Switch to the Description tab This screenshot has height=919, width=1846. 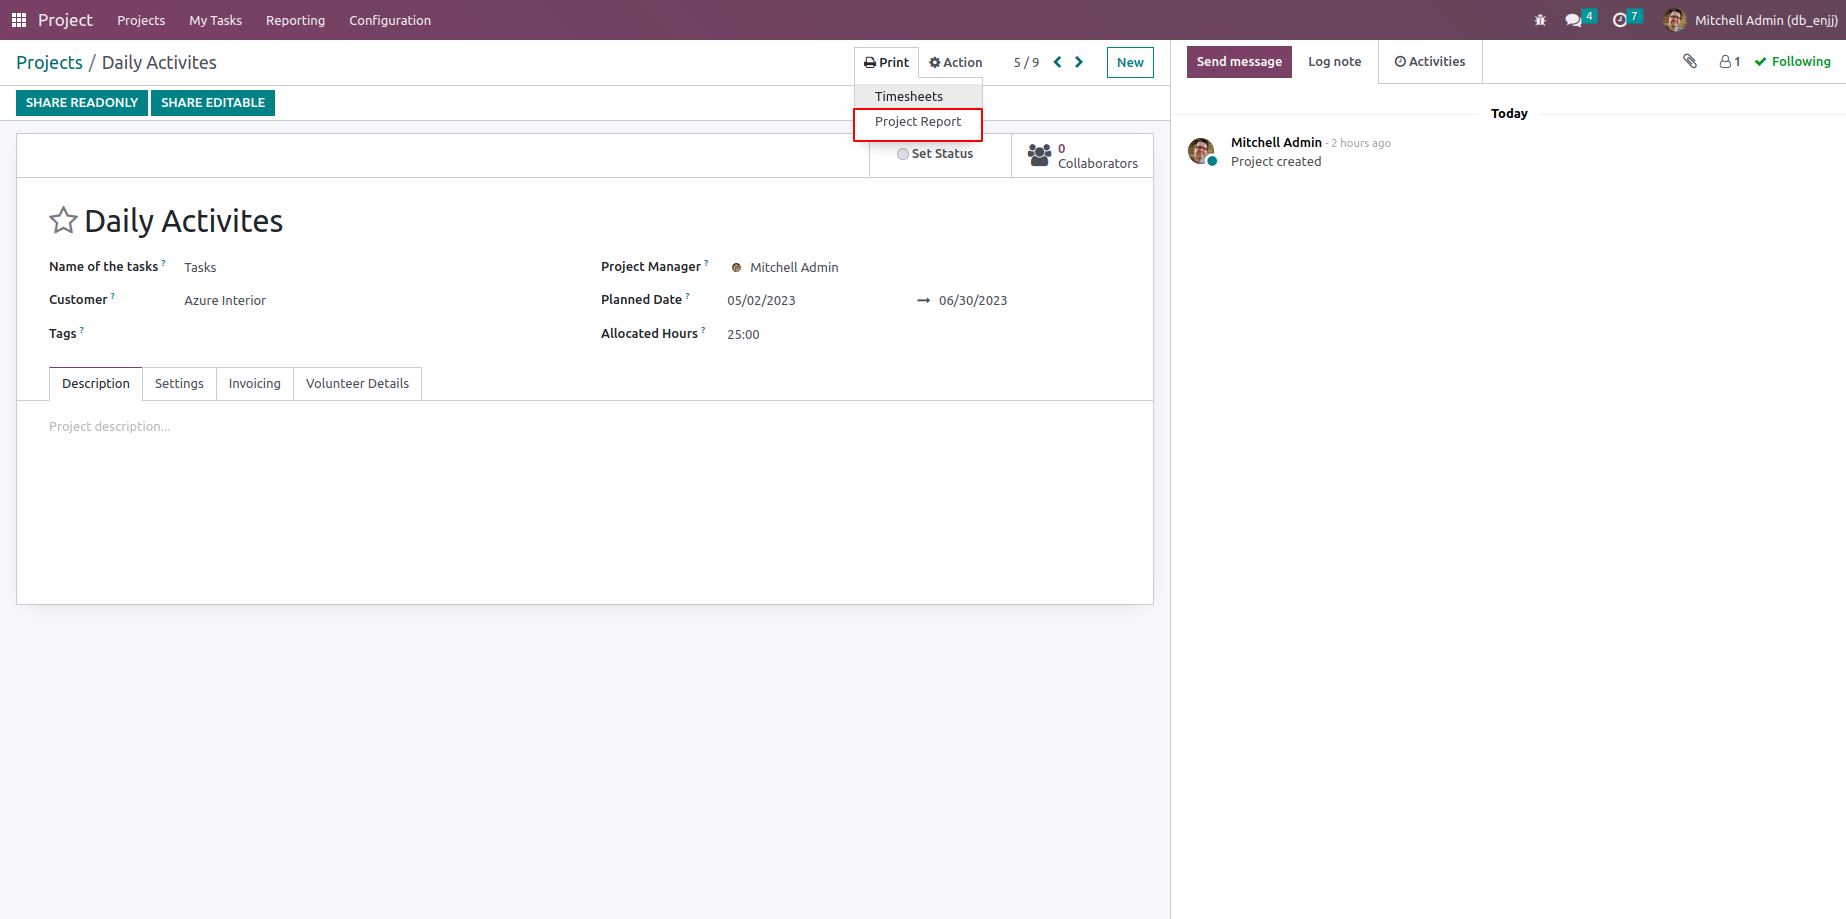[96, 384]
